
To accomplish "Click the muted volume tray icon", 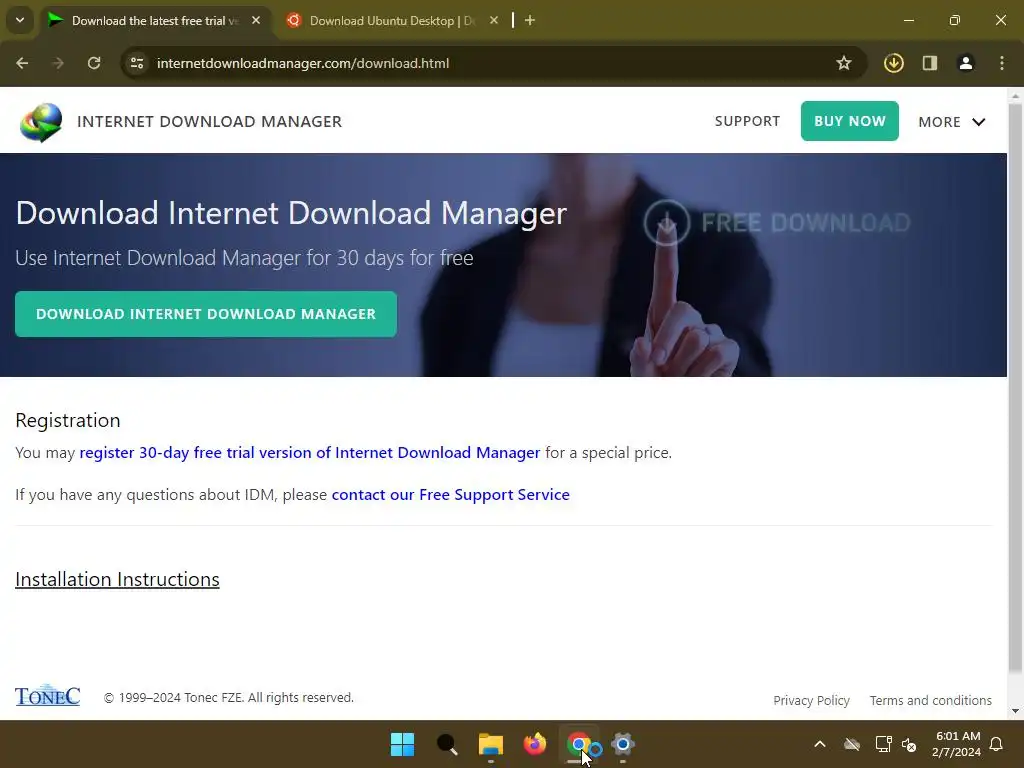I will point(909,744).
